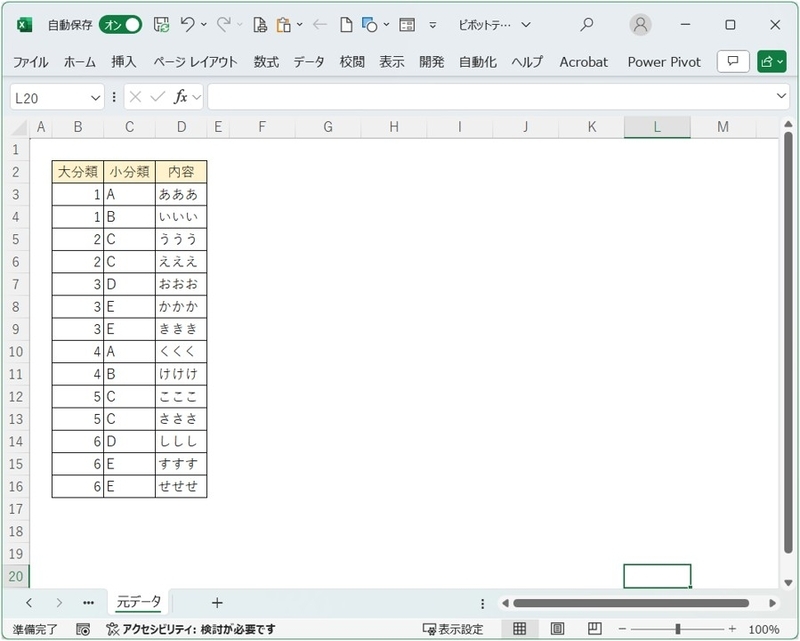Select row header 10
800x641 pixels.
click(16, 352)
